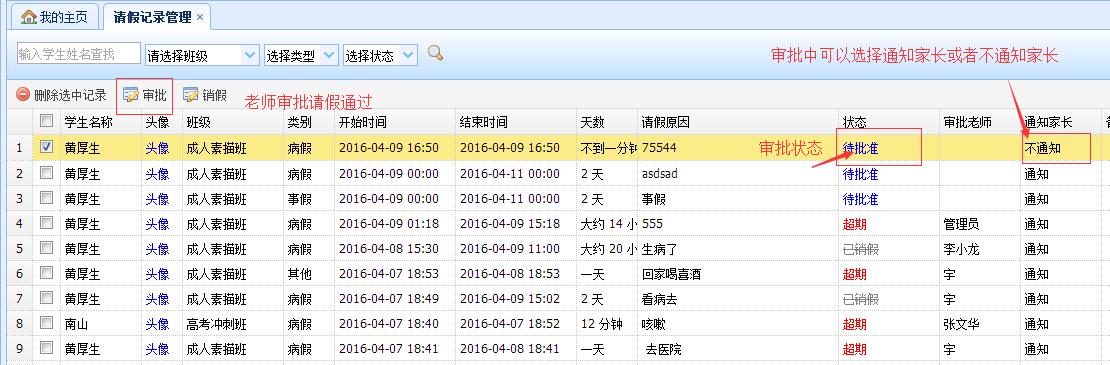
Task: Tick the checkbox for row 8 南山
Action: (47, 323)
